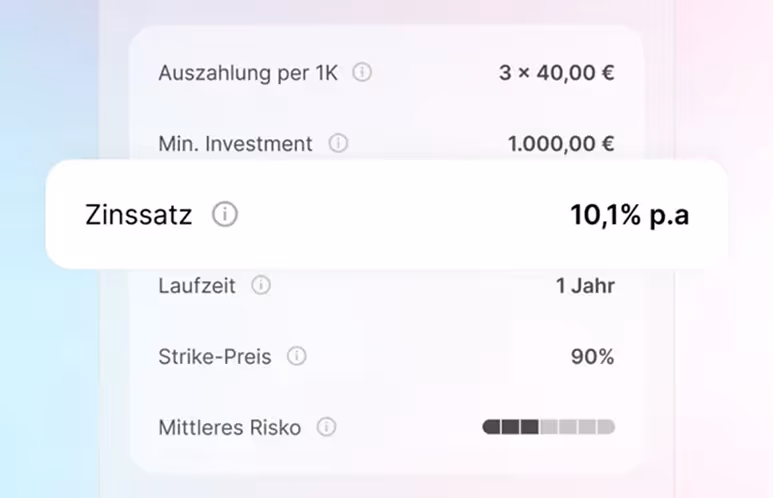Click the 1 Jahr duration value
774x498 pixels.
585,286
